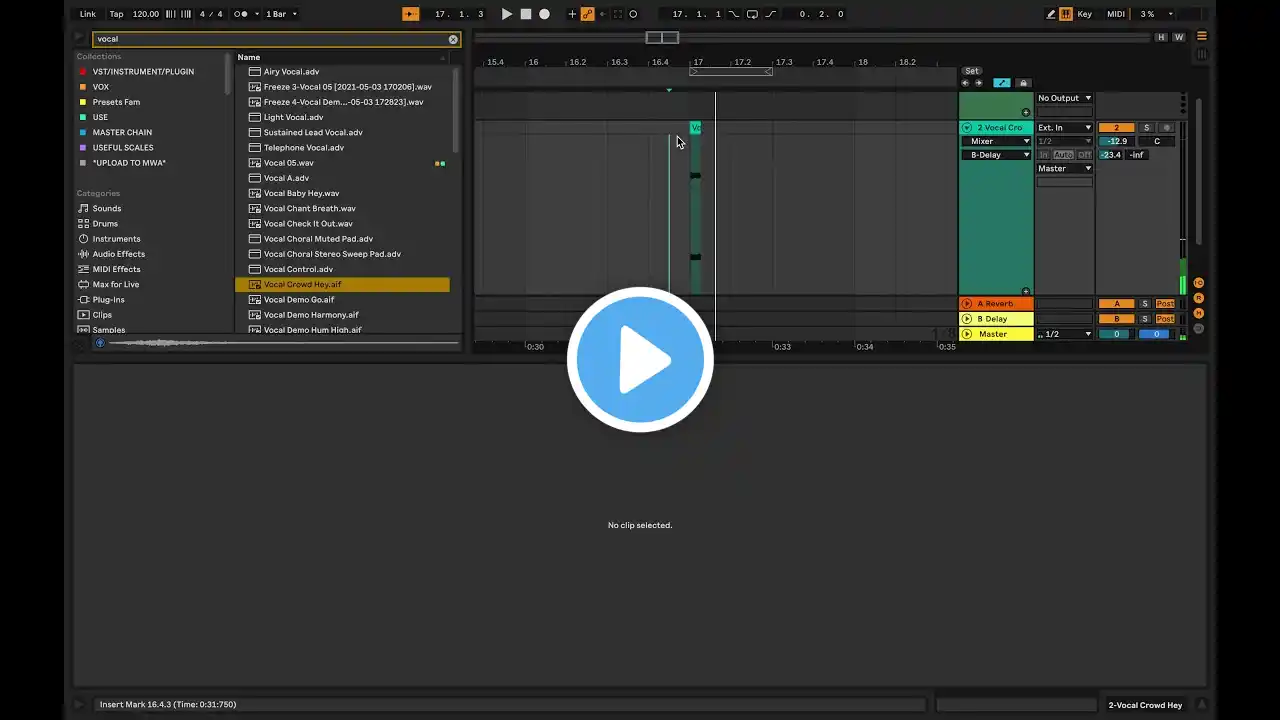Click the red VST/INSTRUMENT/PLUGIN collection swatch

click(83, 72)
